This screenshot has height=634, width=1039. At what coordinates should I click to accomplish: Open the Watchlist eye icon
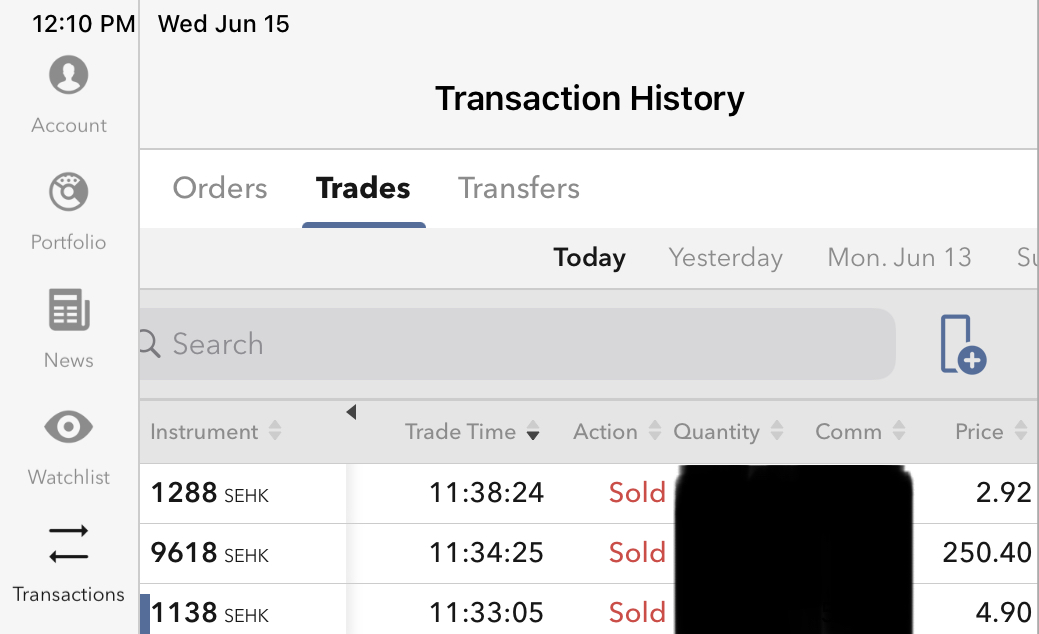pos(69,428)
